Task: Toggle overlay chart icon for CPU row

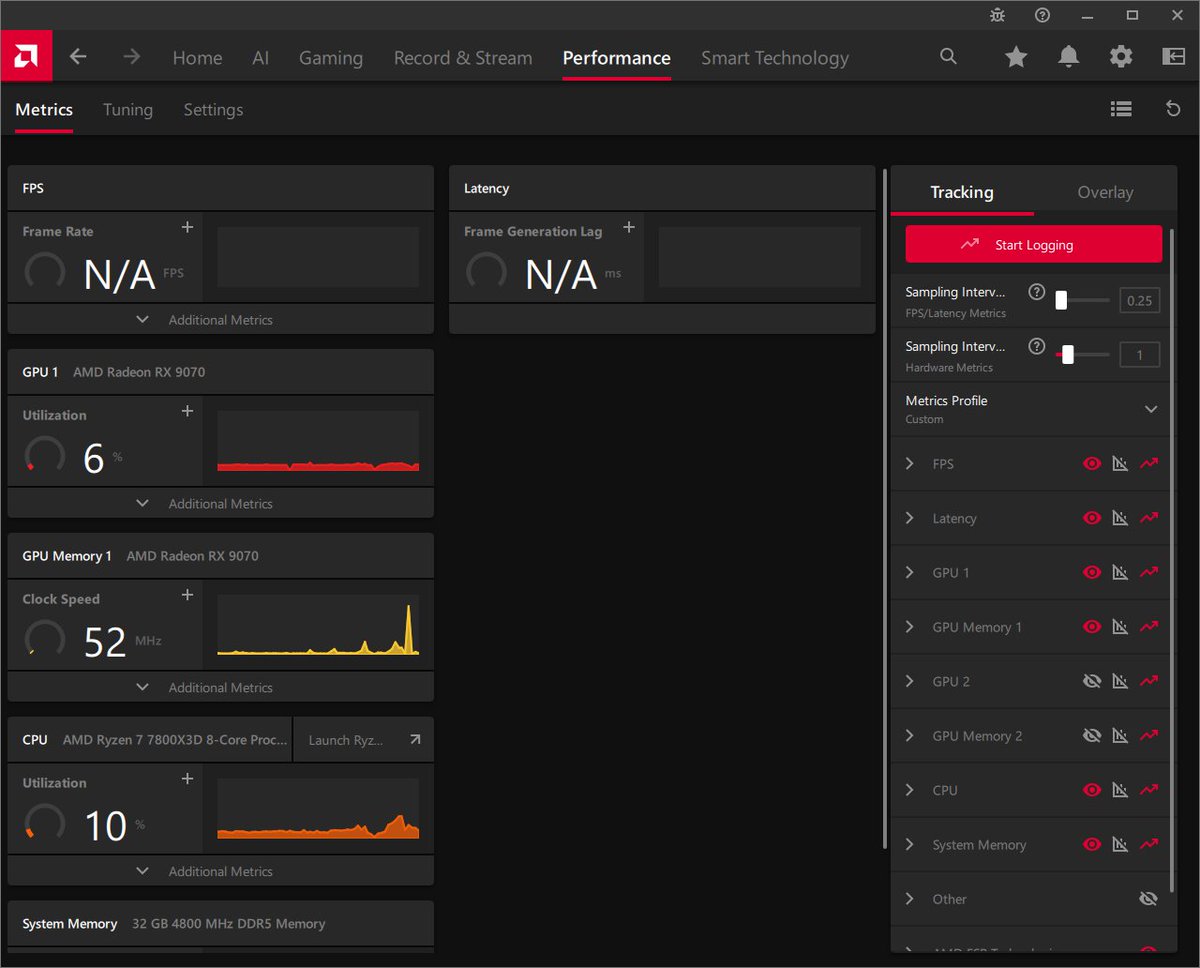Action: tap(1120, 790)
